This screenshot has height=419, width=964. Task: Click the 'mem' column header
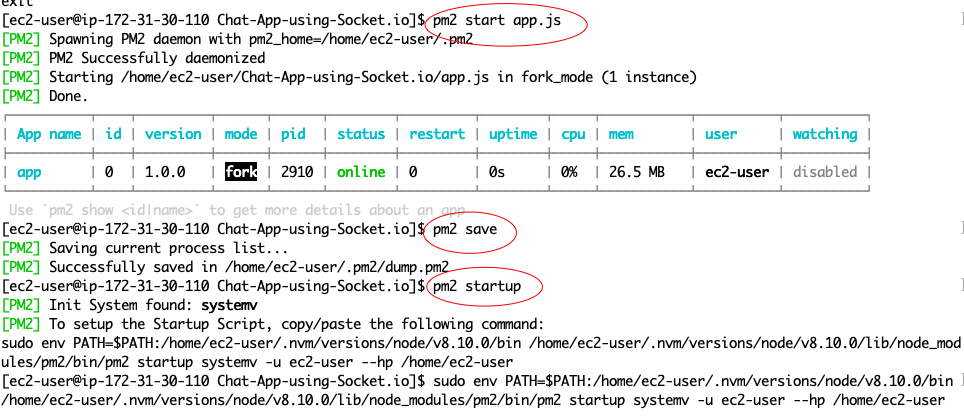point(621,134)
